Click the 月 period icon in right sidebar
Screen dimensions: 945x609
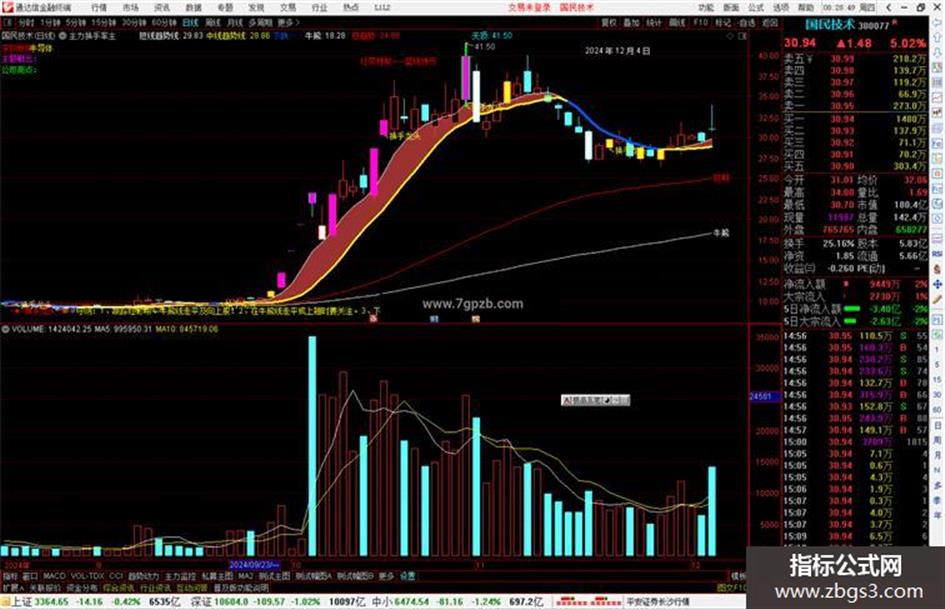pyautogui.click(x=937, y=455)
